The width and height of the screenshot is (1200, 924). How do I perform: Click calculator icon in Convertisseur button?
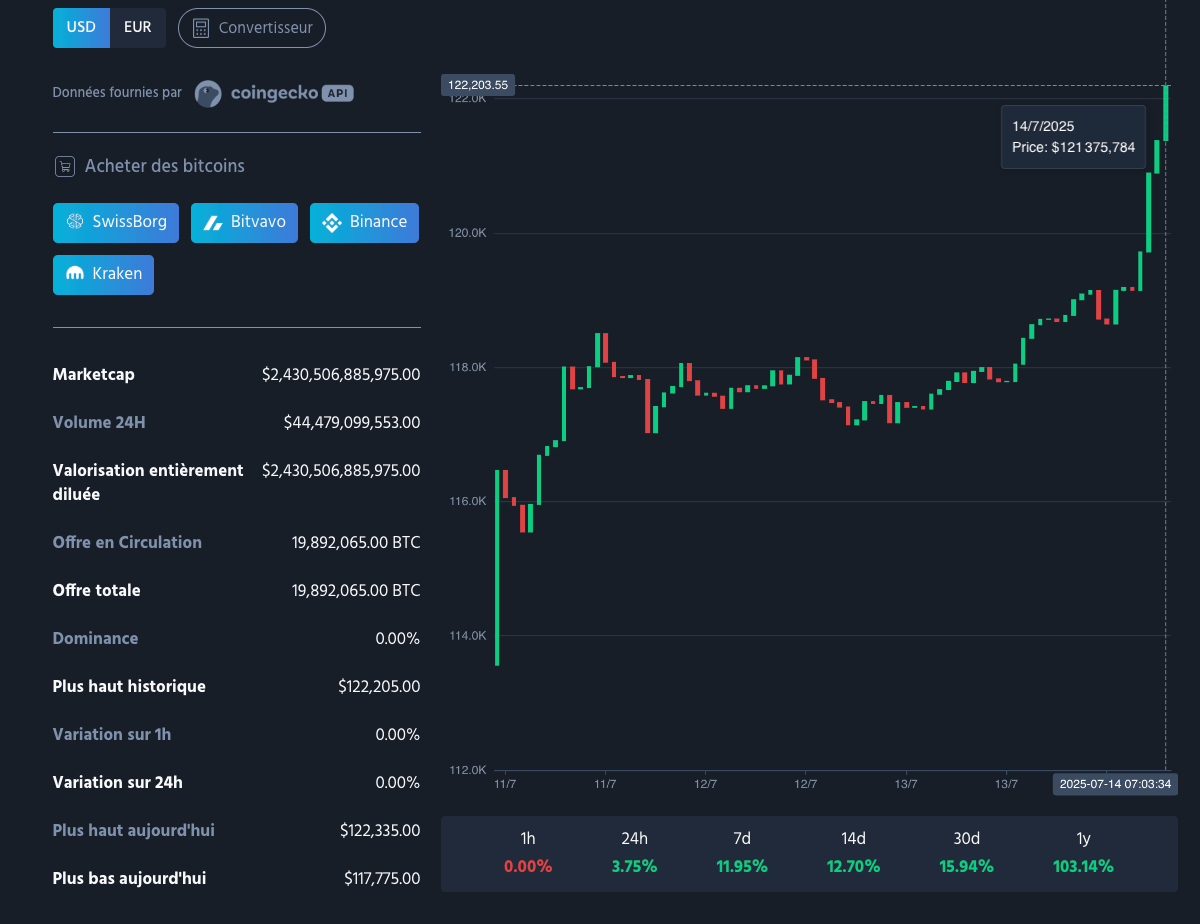(201, 28)
